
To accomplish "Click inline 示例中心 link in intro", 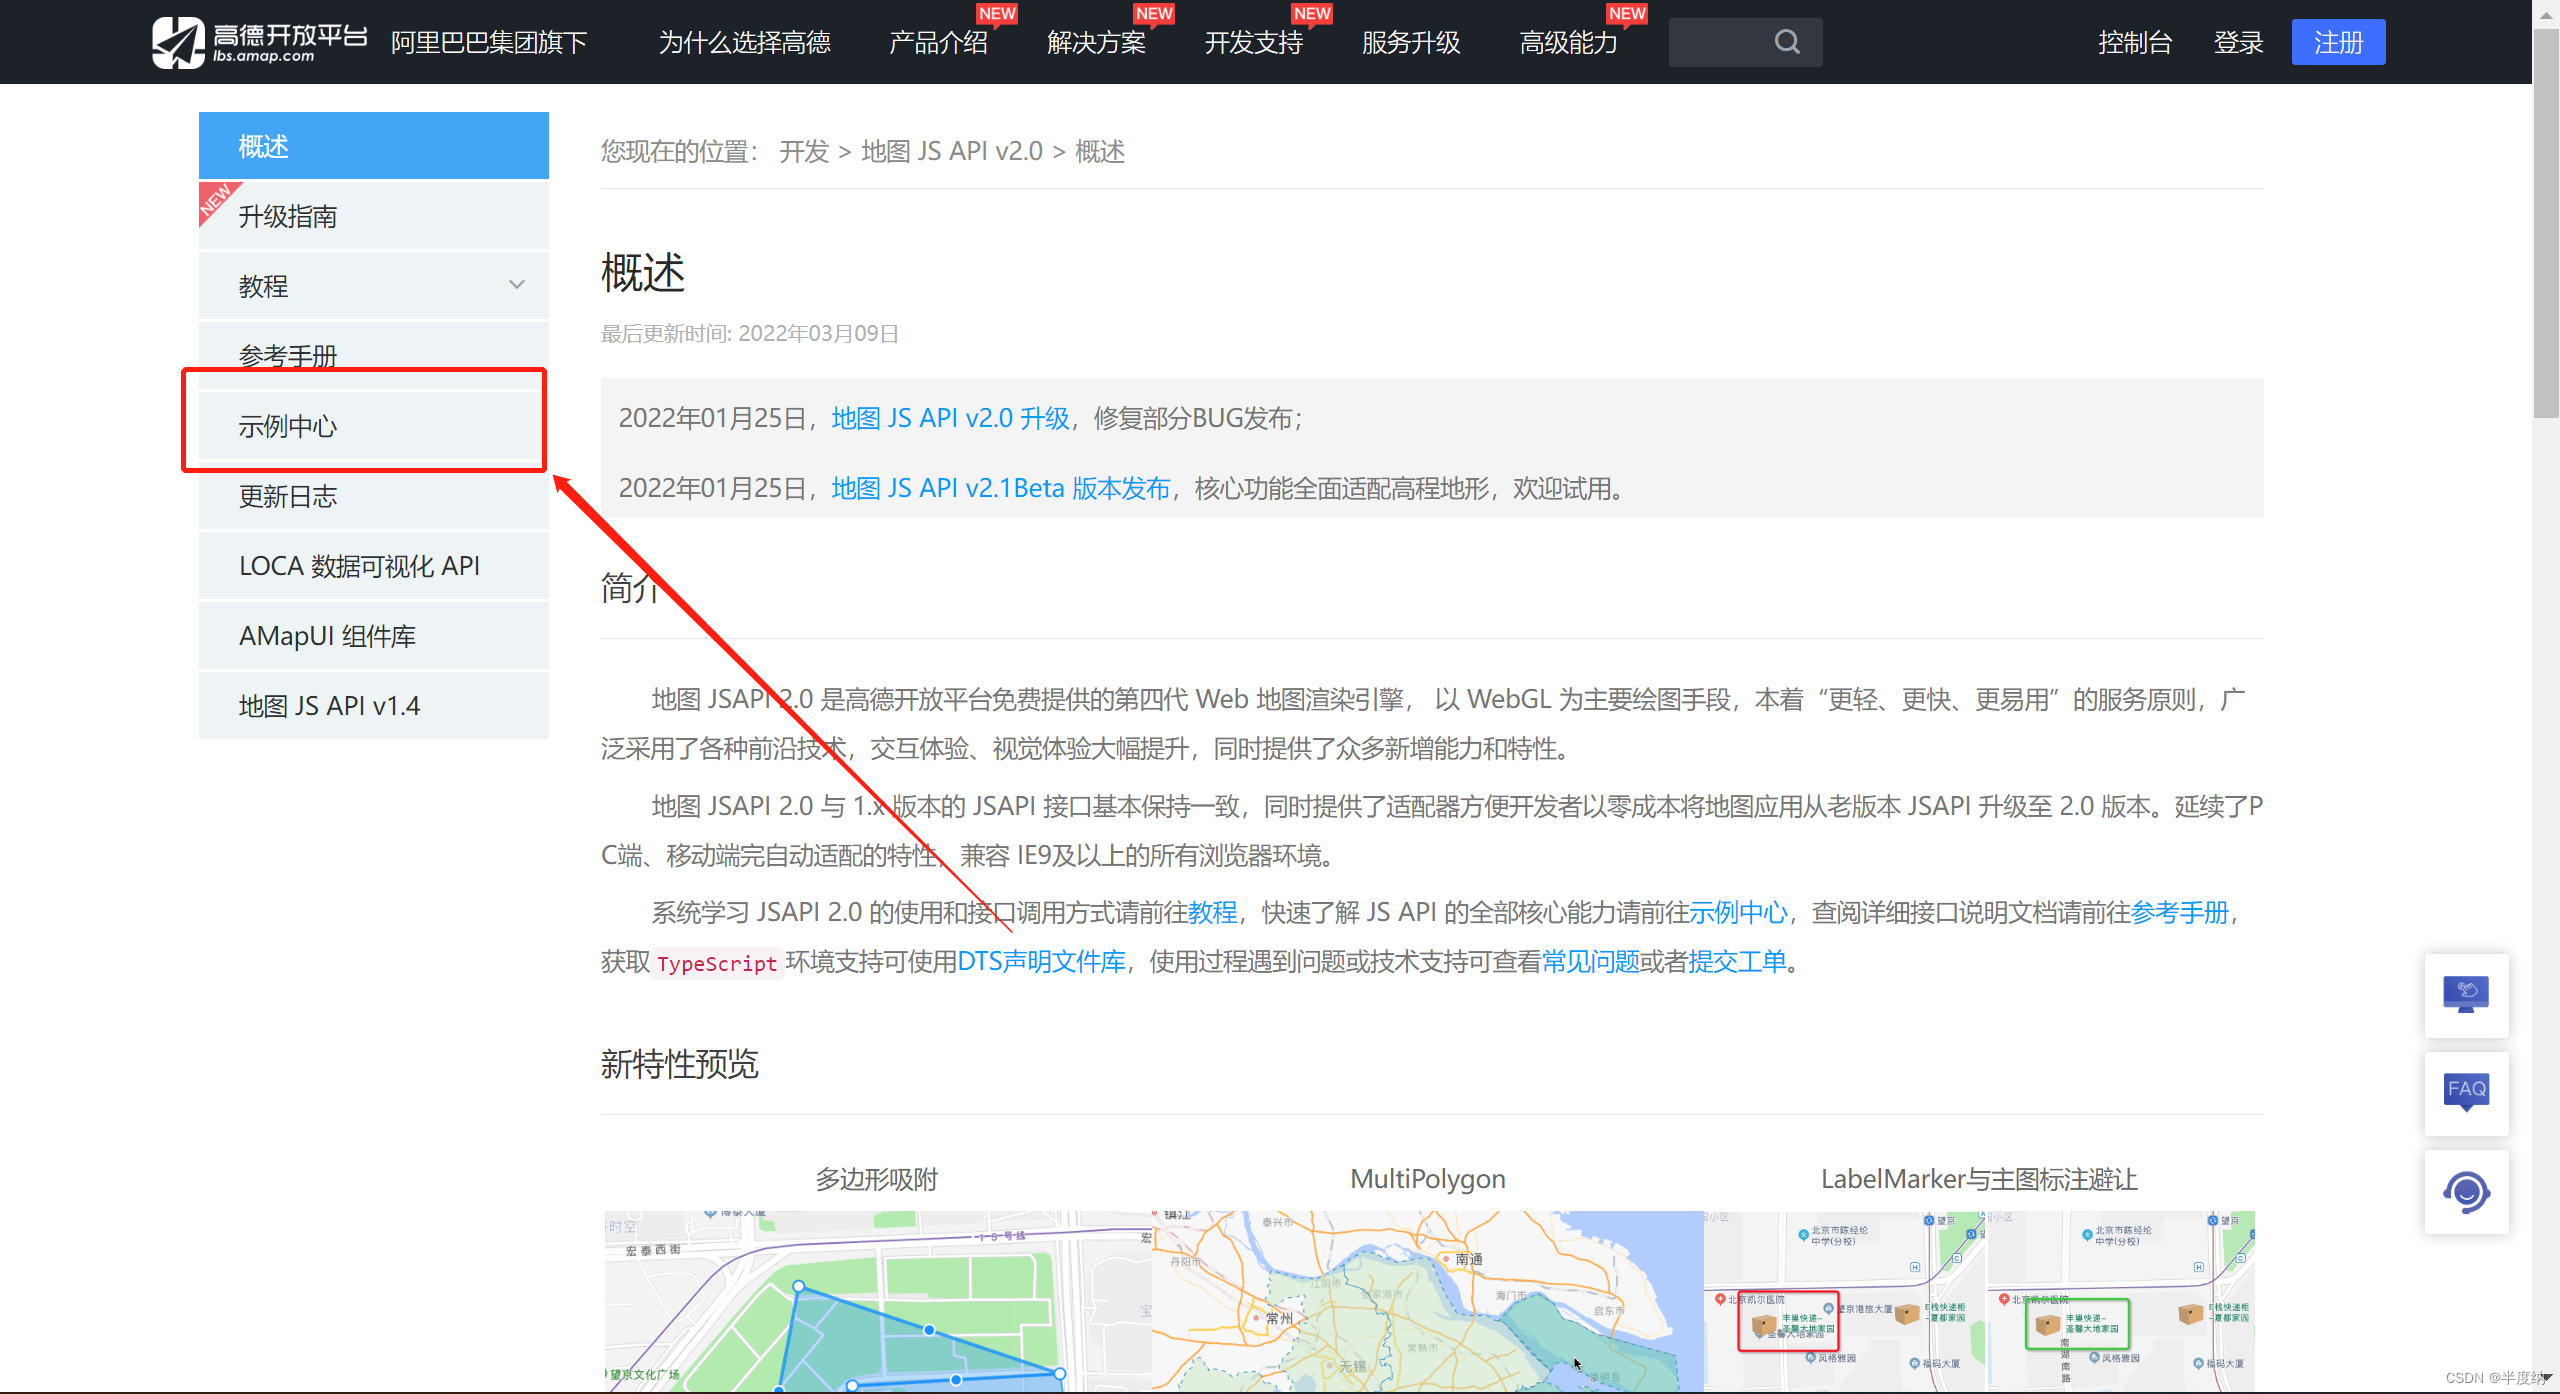I will click(1737, 912).
